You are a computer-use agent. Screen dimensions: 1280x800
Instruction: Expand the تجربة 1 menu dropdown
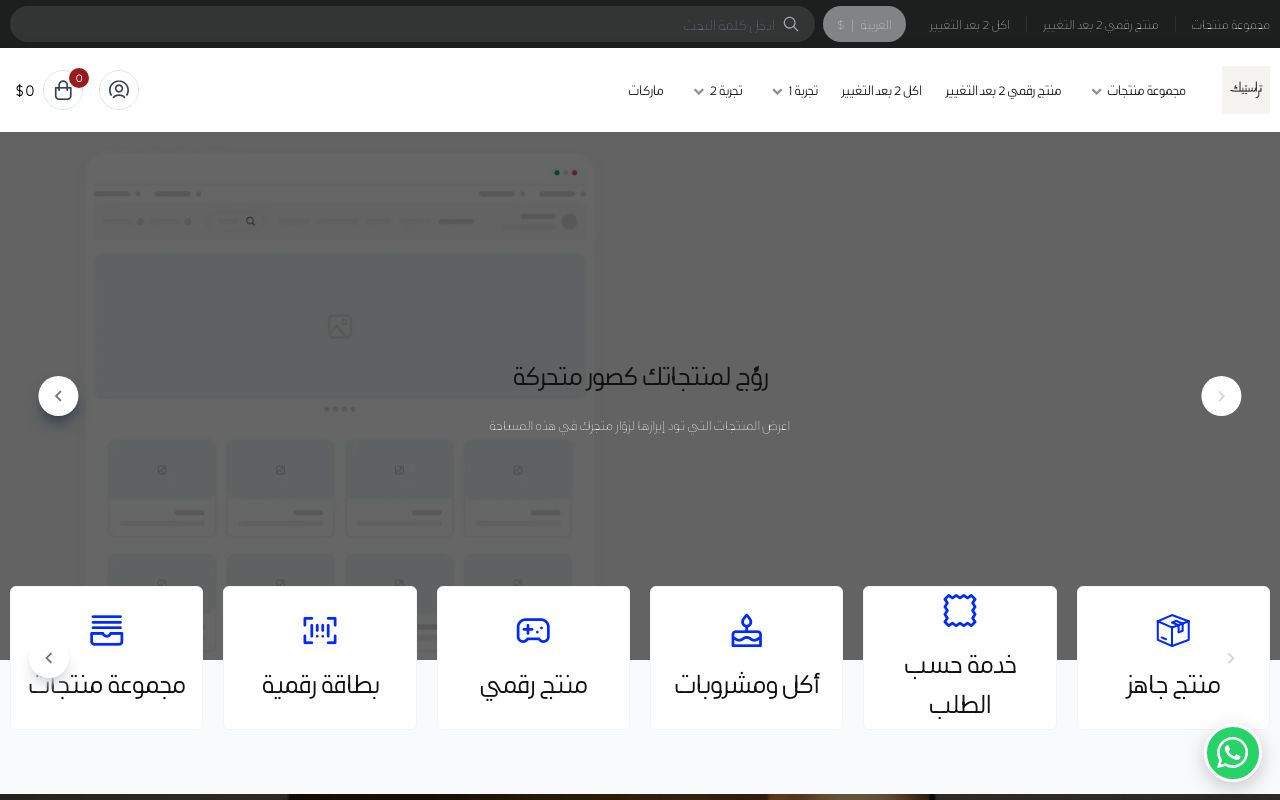(x=795, y=91)
